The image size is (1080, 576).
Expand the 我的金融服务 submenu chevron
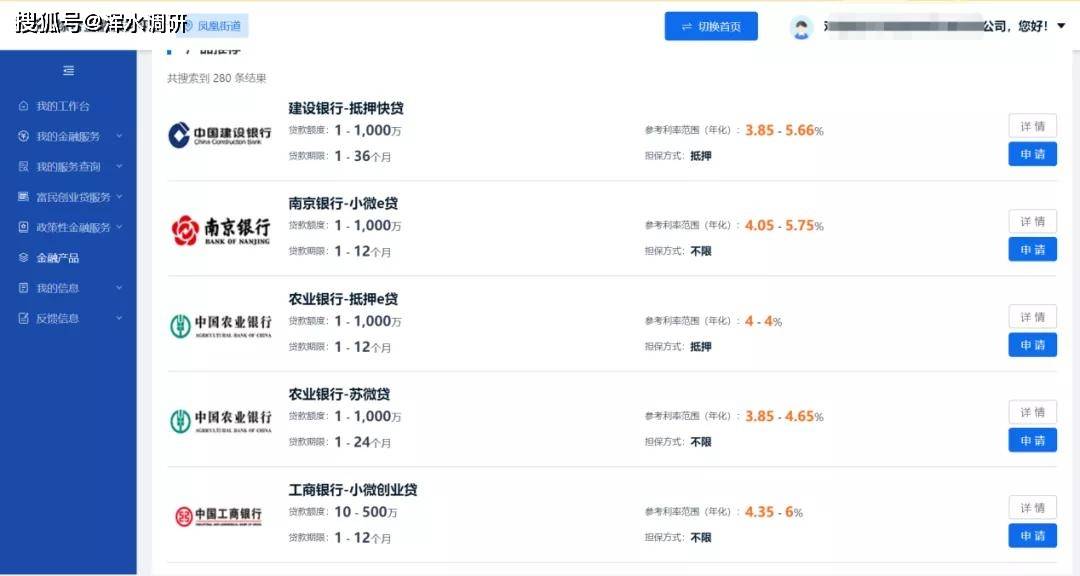tap(119, 136)
